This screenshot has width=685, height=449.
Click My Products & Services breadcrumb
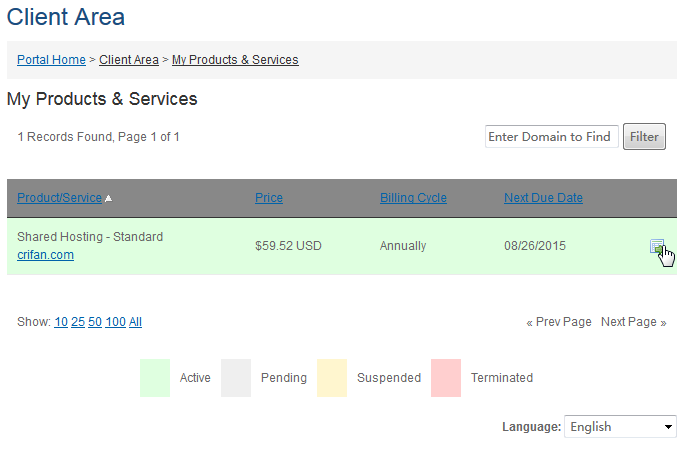(235, 60)
